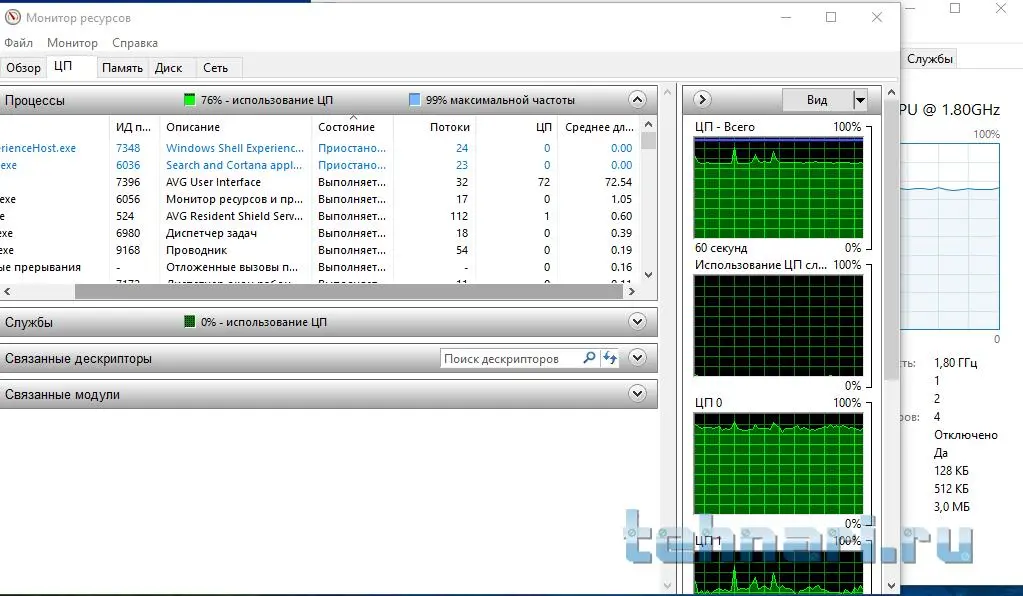Close the background Task Manager window
Viewport: 1023px width, 596px height.
[1001, 8]
